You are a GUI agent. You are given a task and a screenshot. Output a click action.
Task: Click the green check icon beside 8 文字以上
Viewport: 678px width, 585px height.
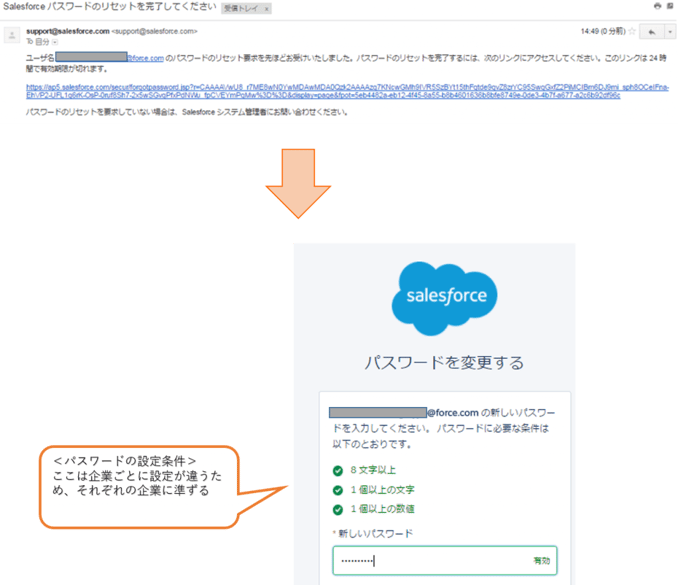coord(338,471)
